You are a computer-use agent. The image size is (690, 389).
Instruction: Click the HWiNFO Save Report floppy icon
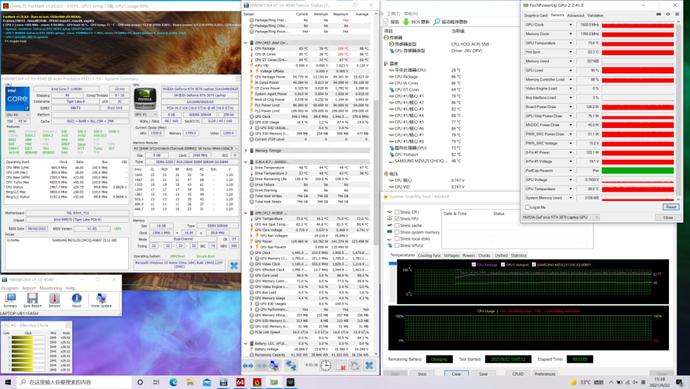(32, 300)
